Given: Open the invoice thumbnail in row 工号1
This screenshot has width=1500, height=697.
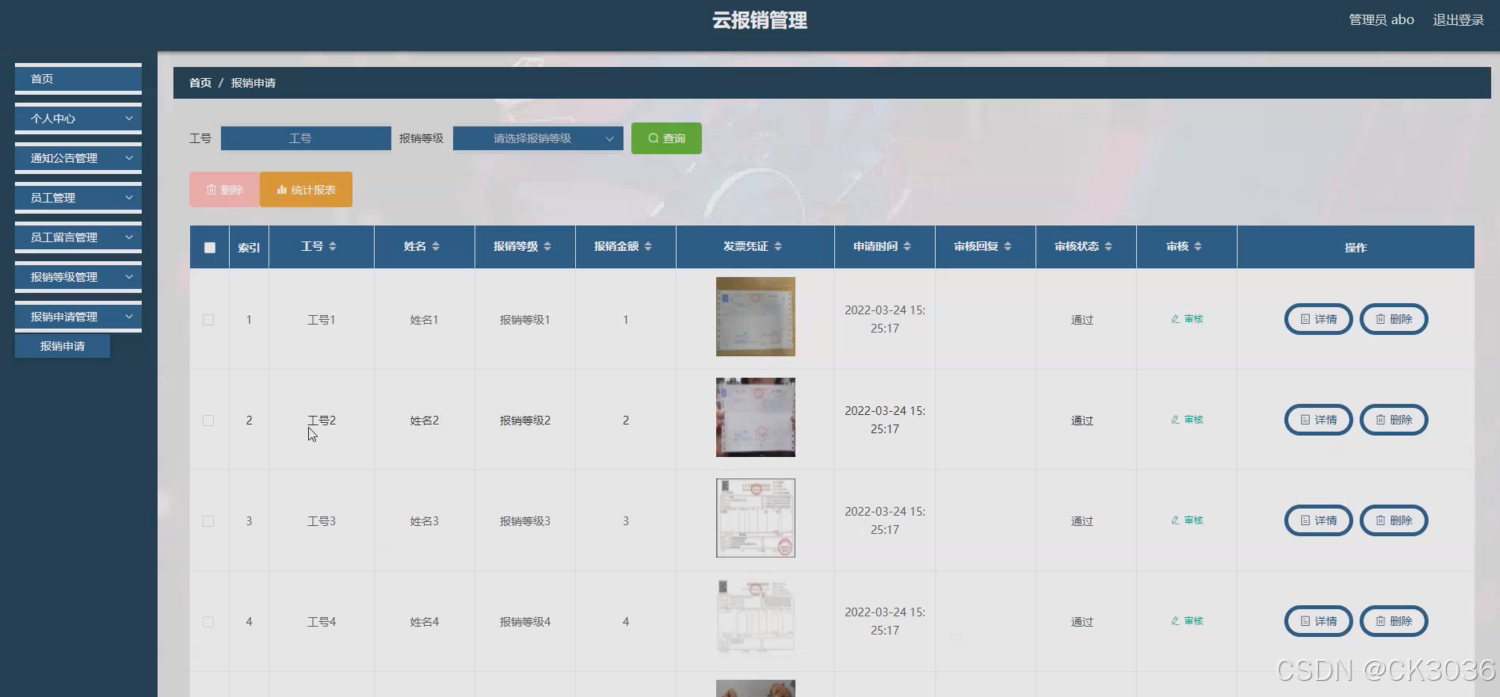Looking at the screenshot, I should 755,317.
